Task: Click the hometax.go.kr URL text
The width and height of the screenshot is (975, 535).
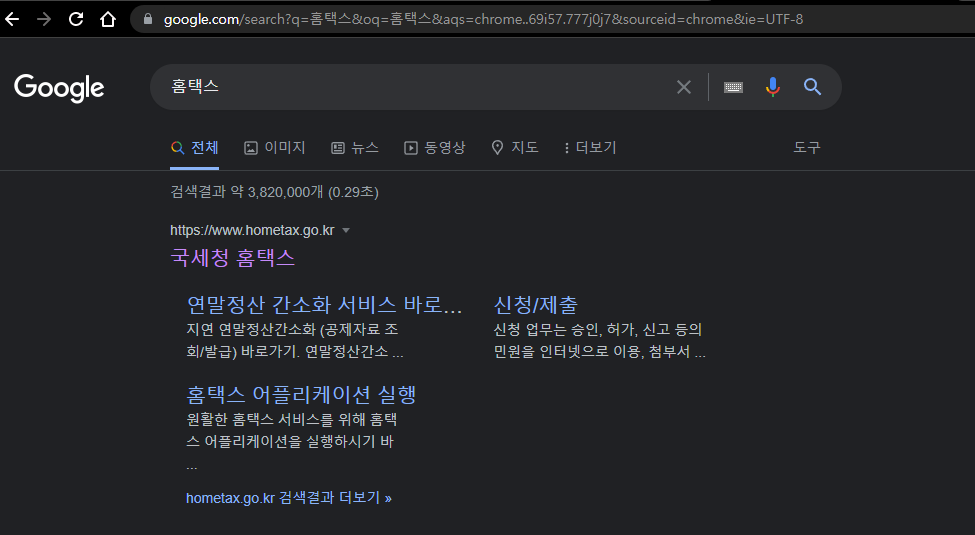Action: [x=252, y=230]
